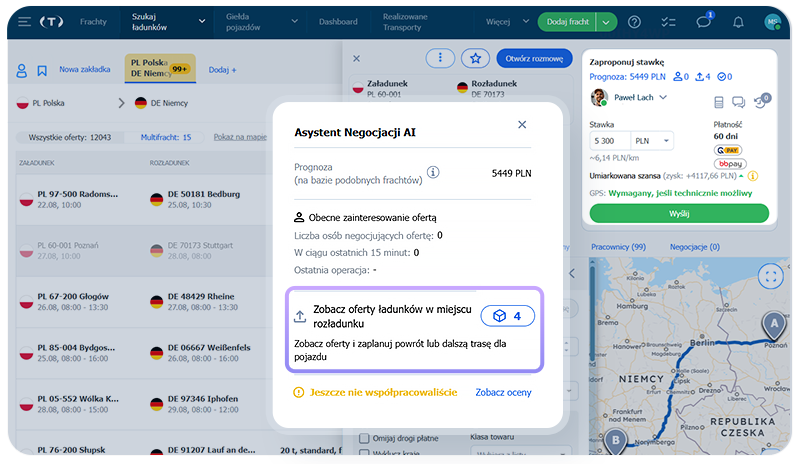Click the Dodaj + tab link

tap(222, 70)
